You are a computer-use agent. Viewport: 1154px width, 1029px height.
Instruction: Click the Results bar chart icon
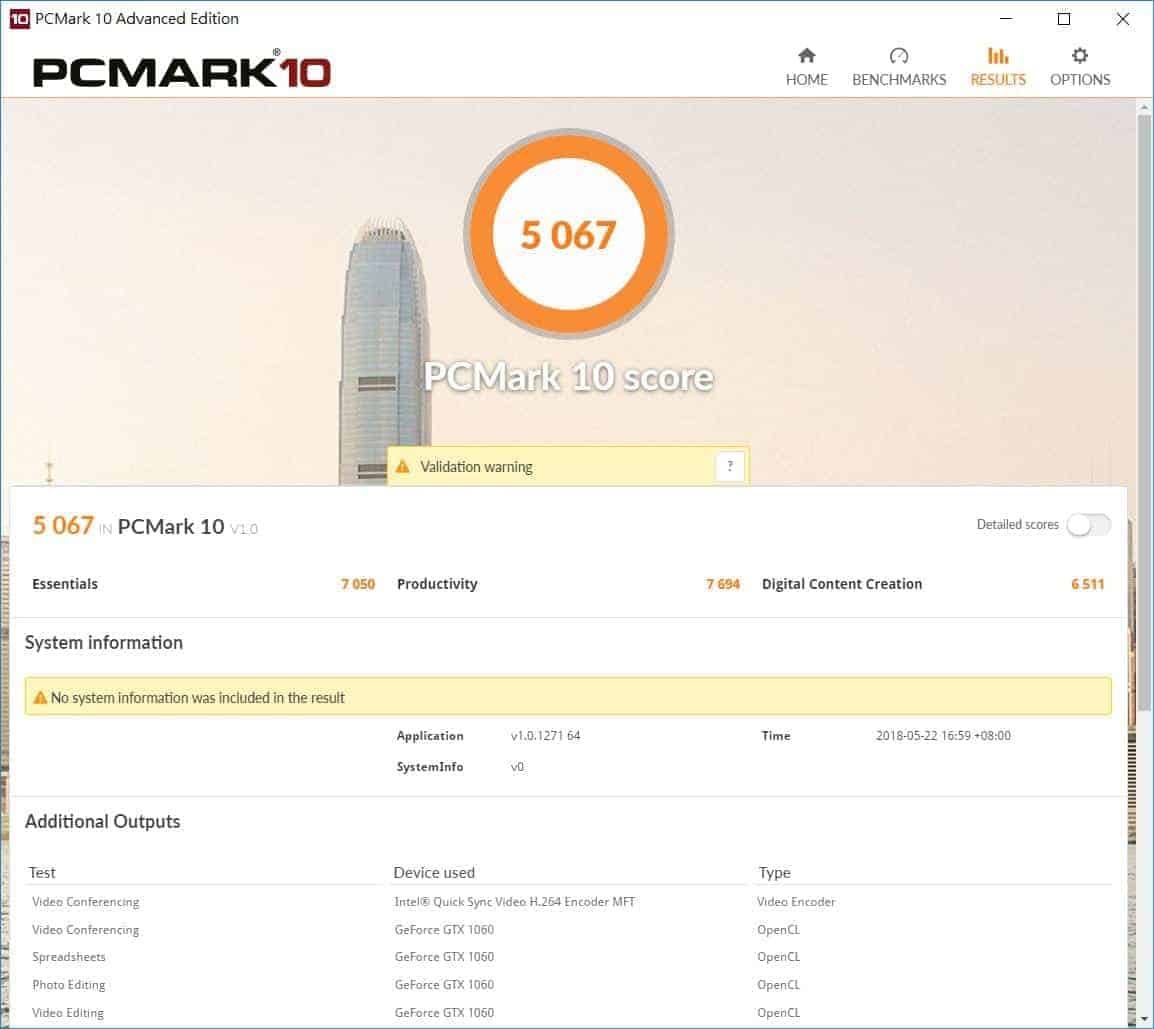[998, 55]
